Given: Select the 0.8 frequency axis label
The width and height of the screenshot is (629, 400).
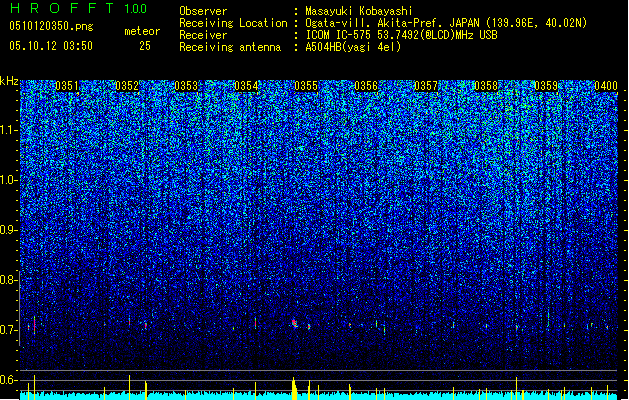Looking at the screenshot, I should (9, 280).
